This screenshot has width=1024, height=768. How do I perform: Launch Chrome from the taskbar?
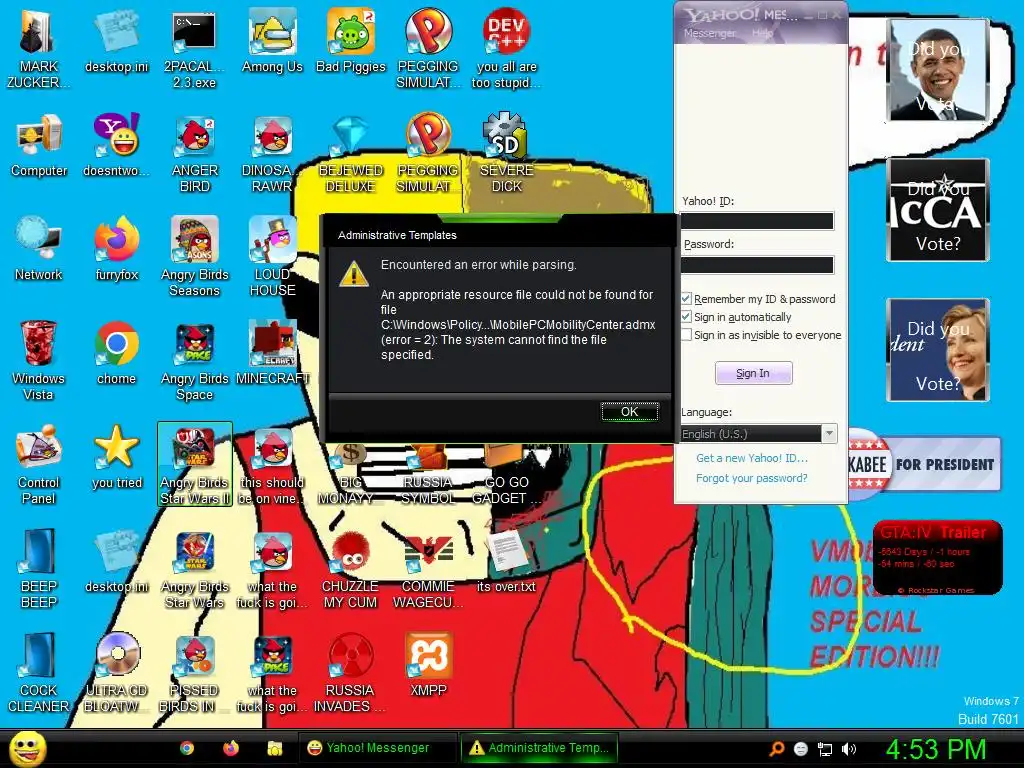[x=187, y=748]
